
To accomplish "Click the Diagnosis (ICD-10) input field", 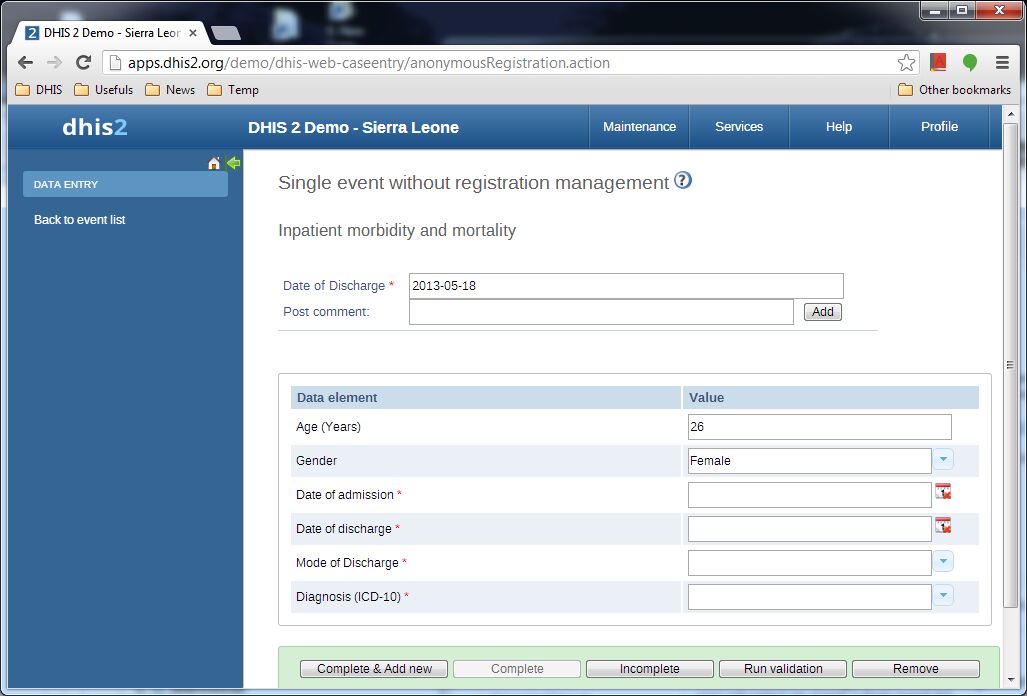I will click(x=810, y=597).
